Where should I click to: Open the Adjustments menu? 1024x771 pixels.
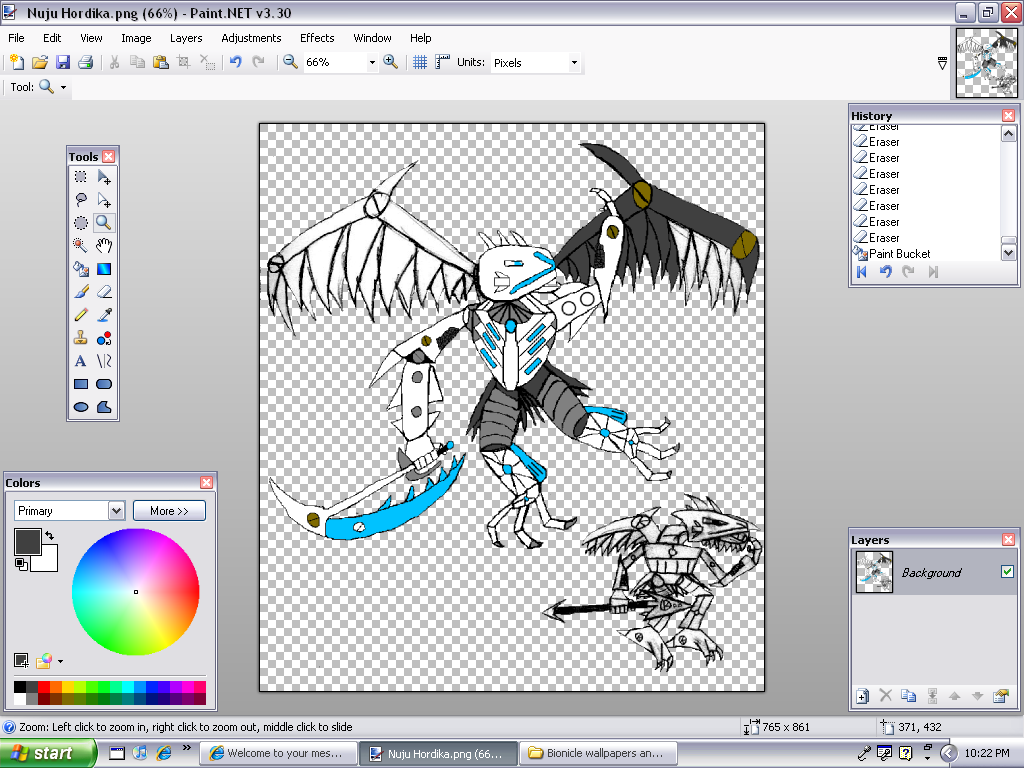[251, 38]
